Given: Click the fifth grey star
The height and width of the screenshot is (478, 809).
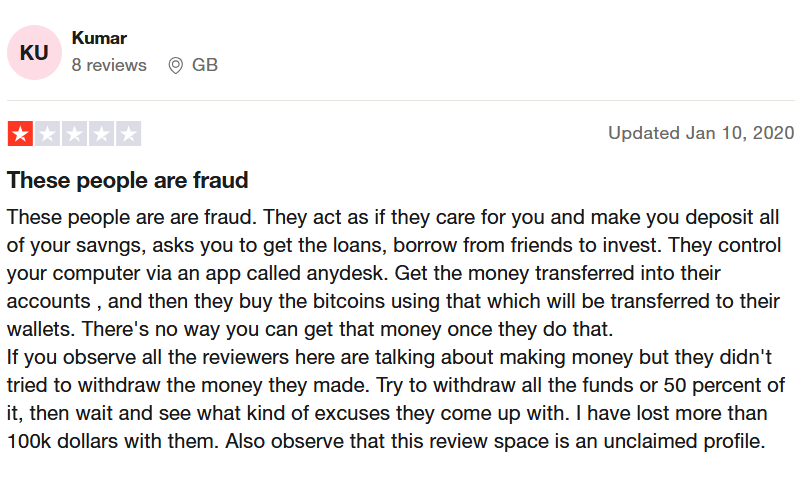Looking at the screenshot, I should 128,134.
